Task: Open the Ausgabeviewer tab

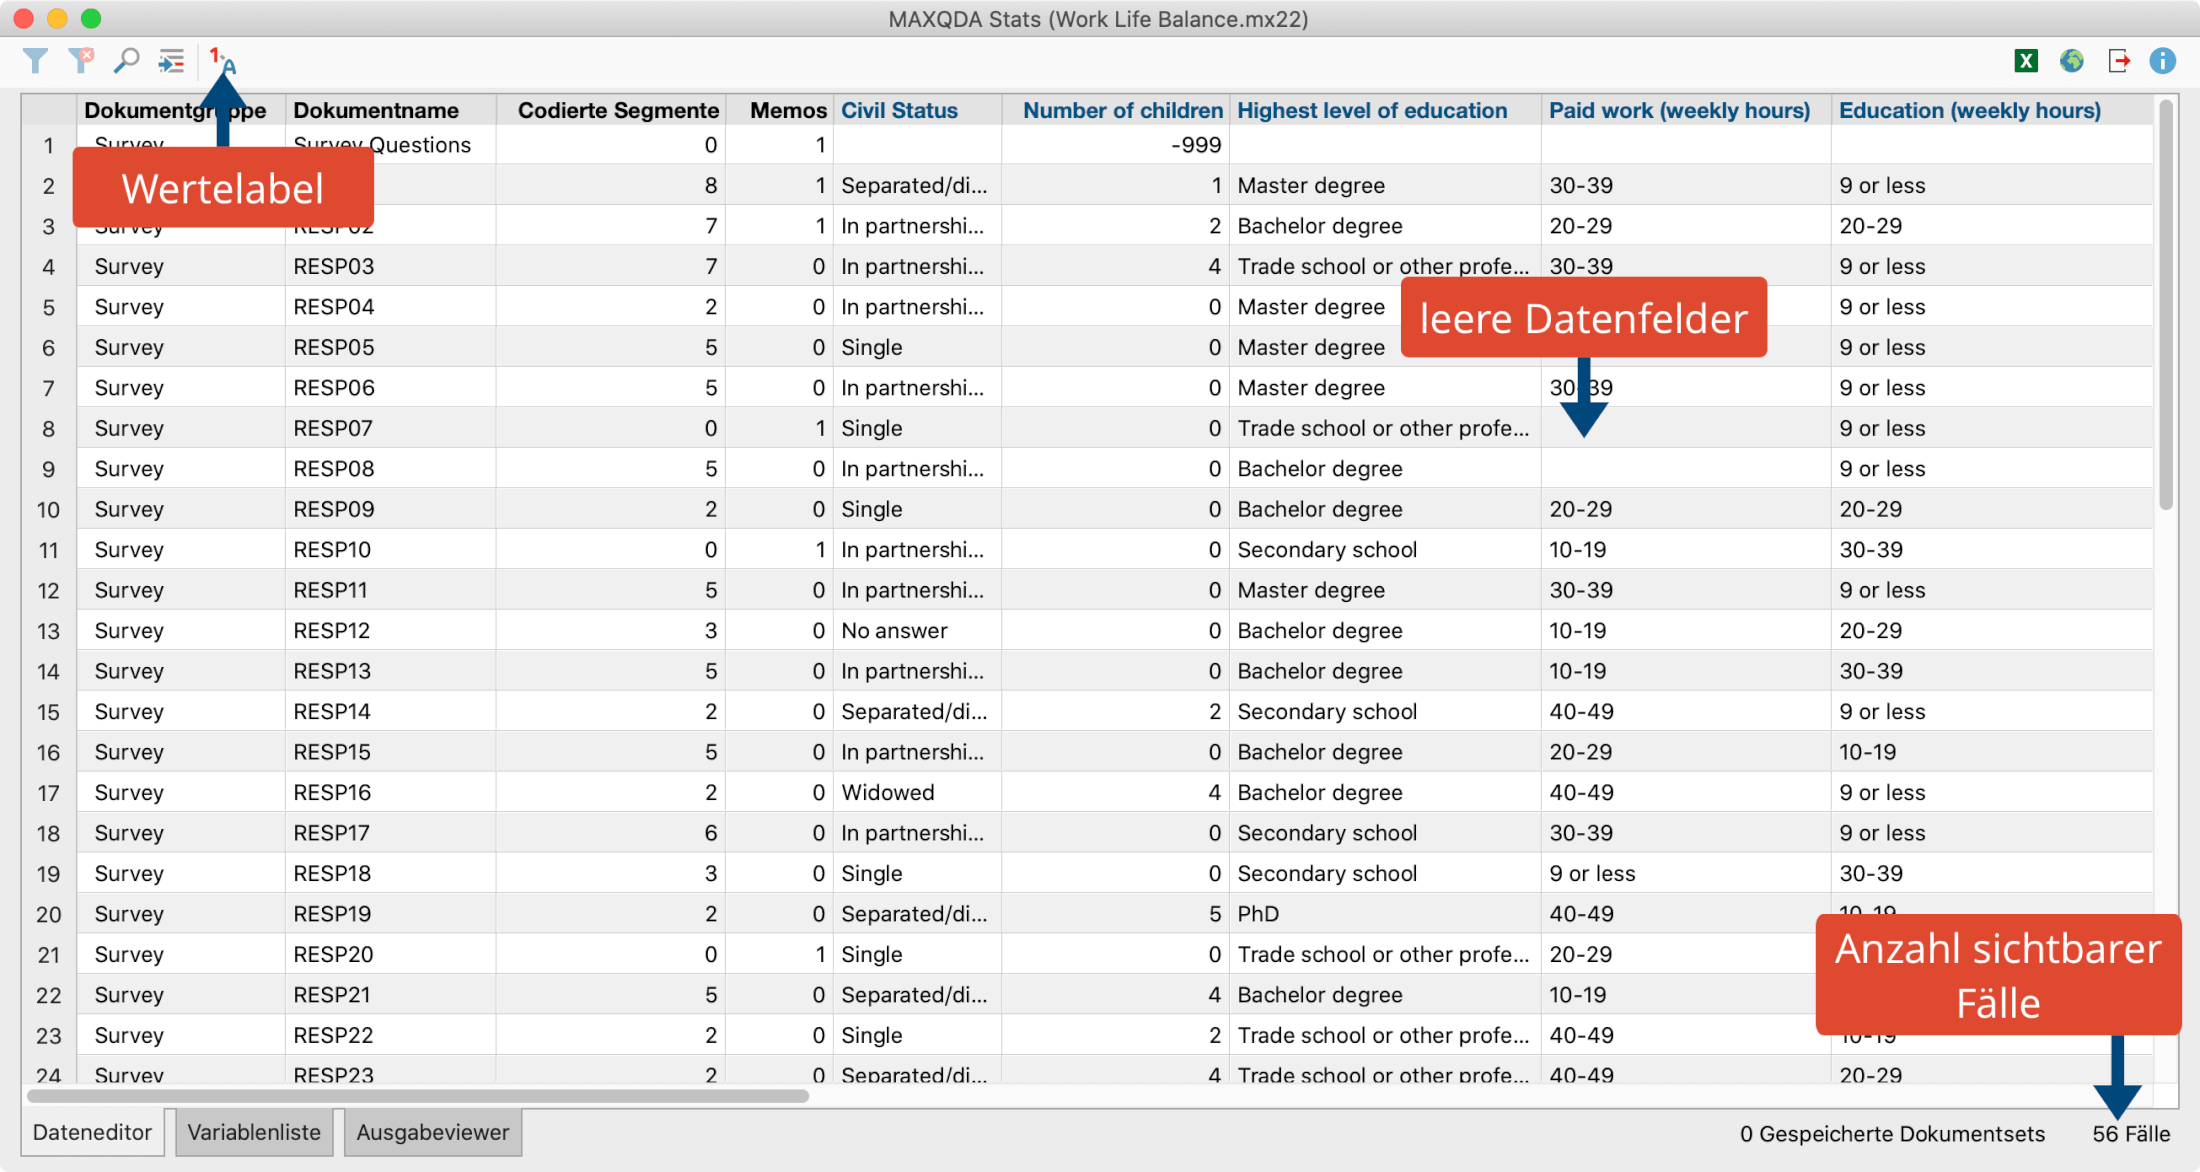Action: (433, 1132)
